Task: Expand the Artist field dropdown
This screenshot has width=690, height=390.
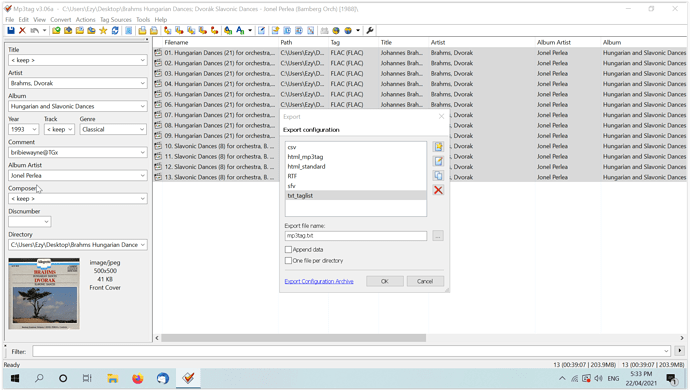Action: click(x=143, y=83)
